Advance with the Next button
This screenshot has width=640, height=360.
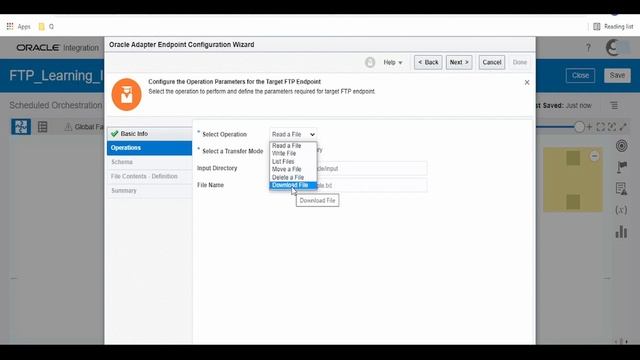tap(459, 62)
